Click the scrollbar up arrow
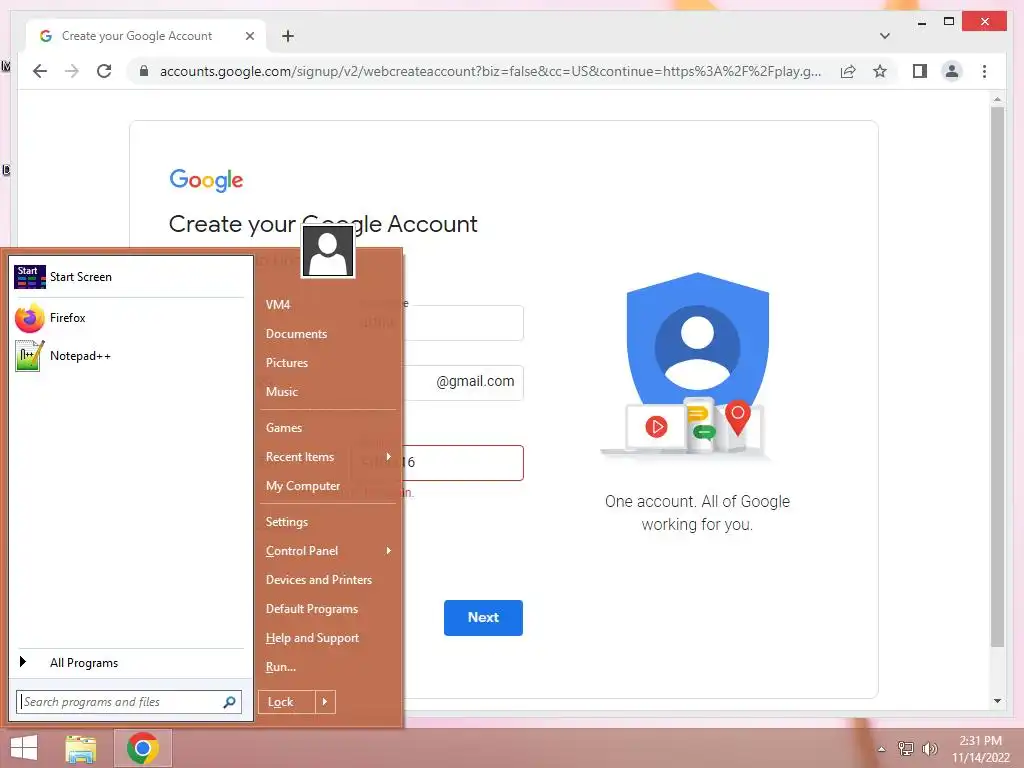The width and height of the screenshot is (1024, 768). click(997, 99)
